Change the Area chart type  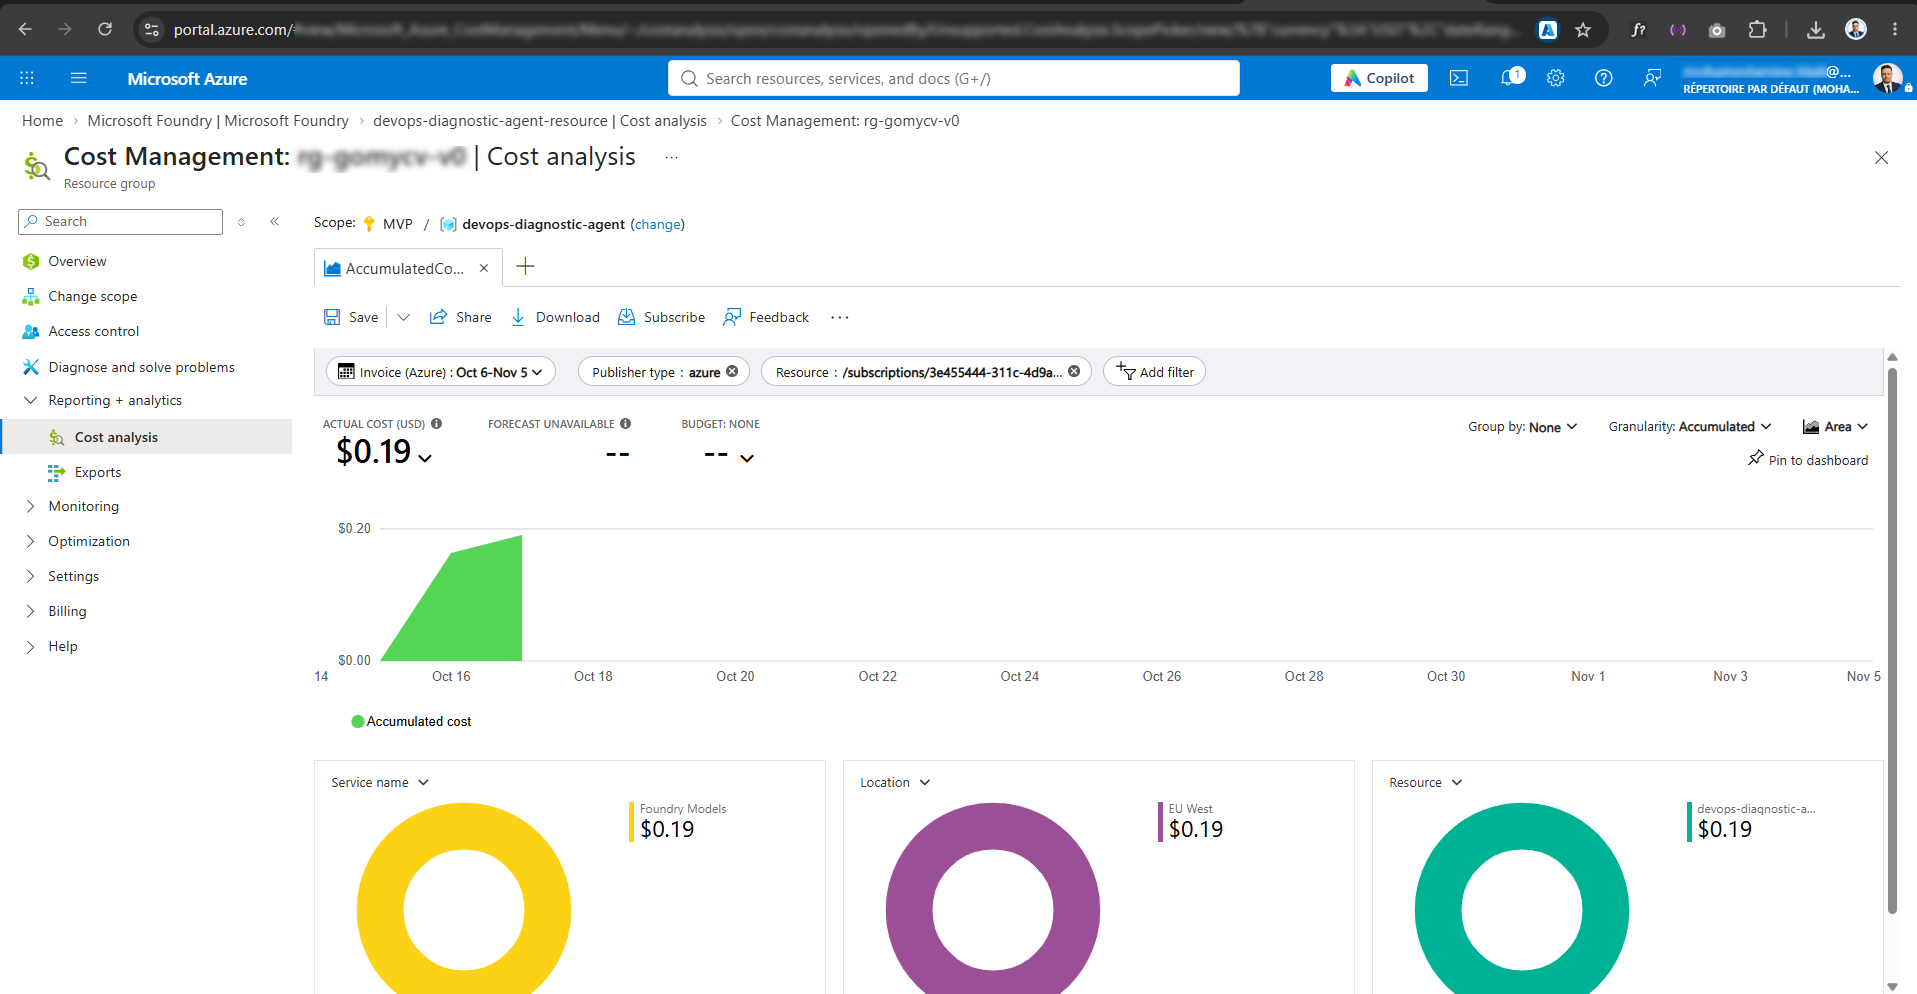pyautogui.click(x=1835, y=427)
